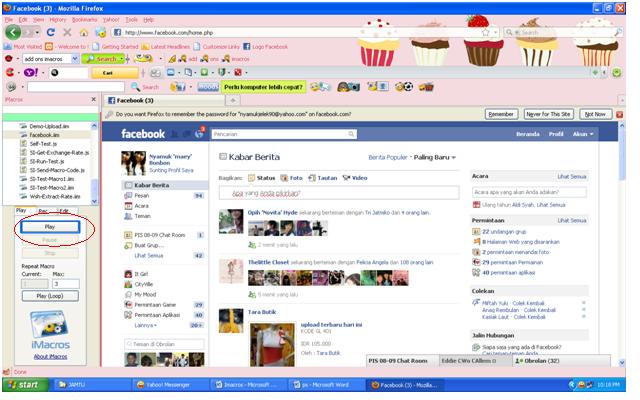Open the Tools menu
Image resolution: width=640 pixels, height=400 pixels.
click(131, 20)
